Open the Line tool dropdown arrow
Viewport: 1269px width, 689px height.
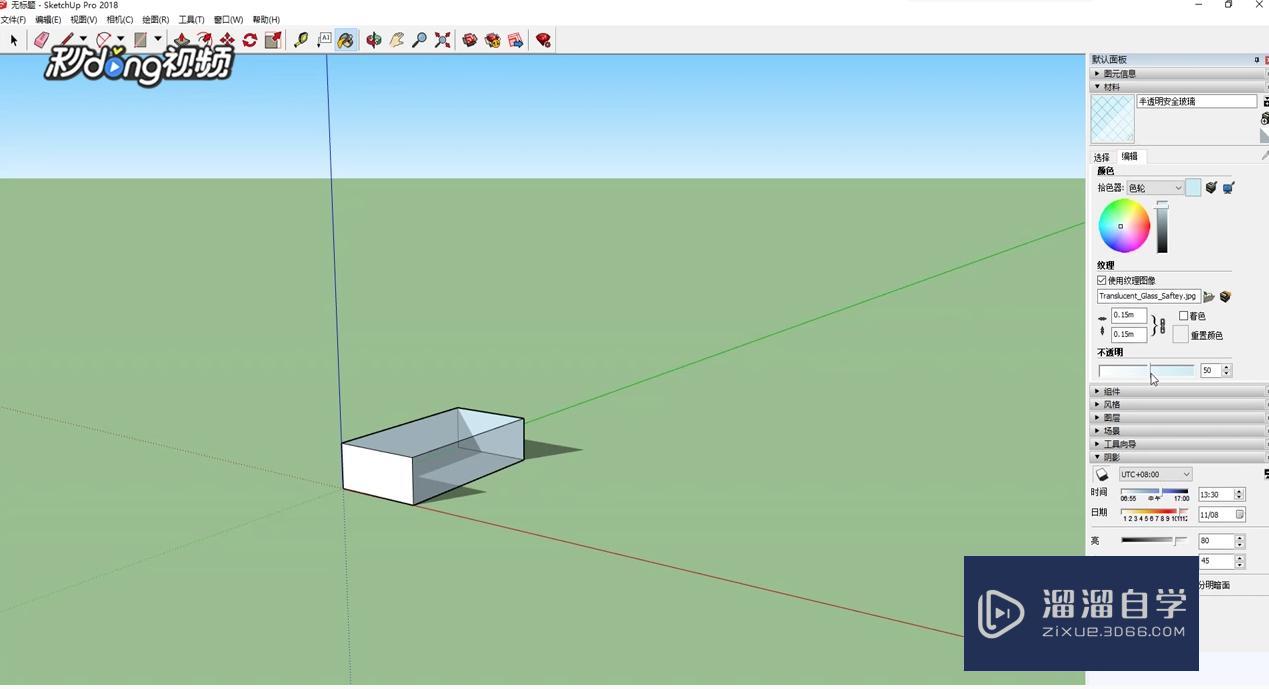[83, 40]
